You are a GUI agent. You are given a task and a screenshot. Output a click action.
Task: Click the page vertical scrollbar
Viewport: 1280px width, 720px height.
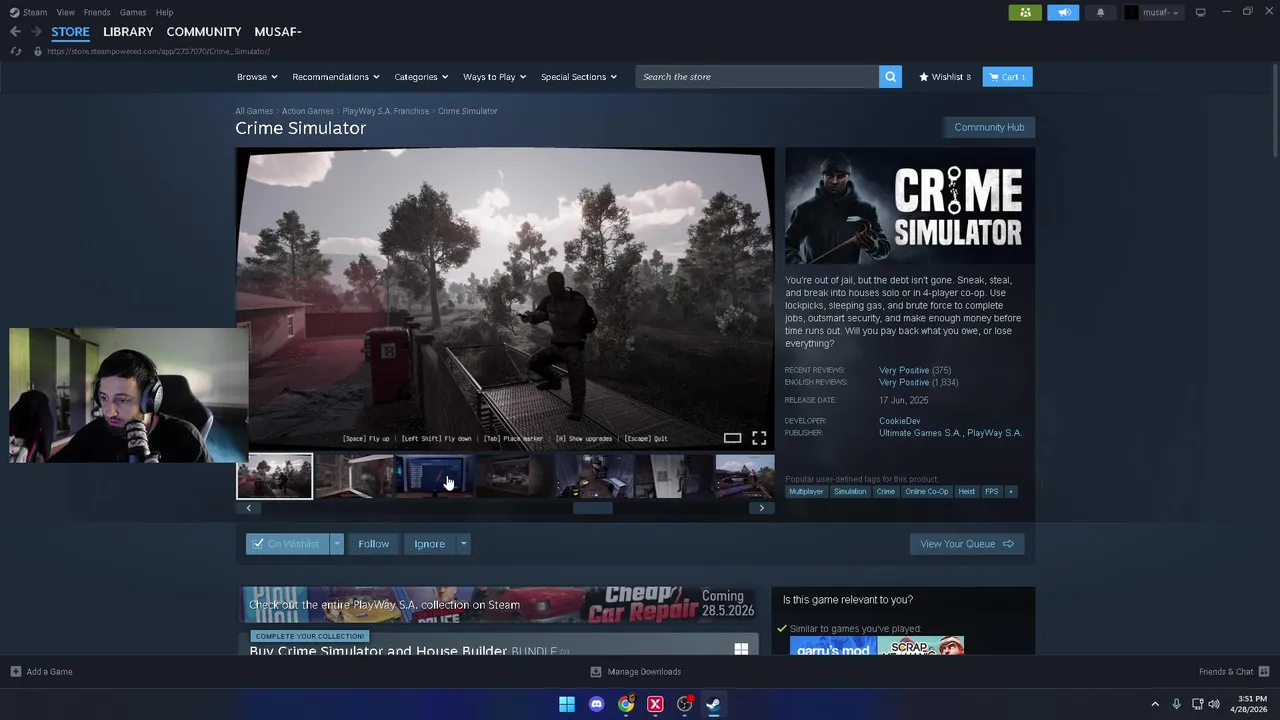tap(1274, 110)
